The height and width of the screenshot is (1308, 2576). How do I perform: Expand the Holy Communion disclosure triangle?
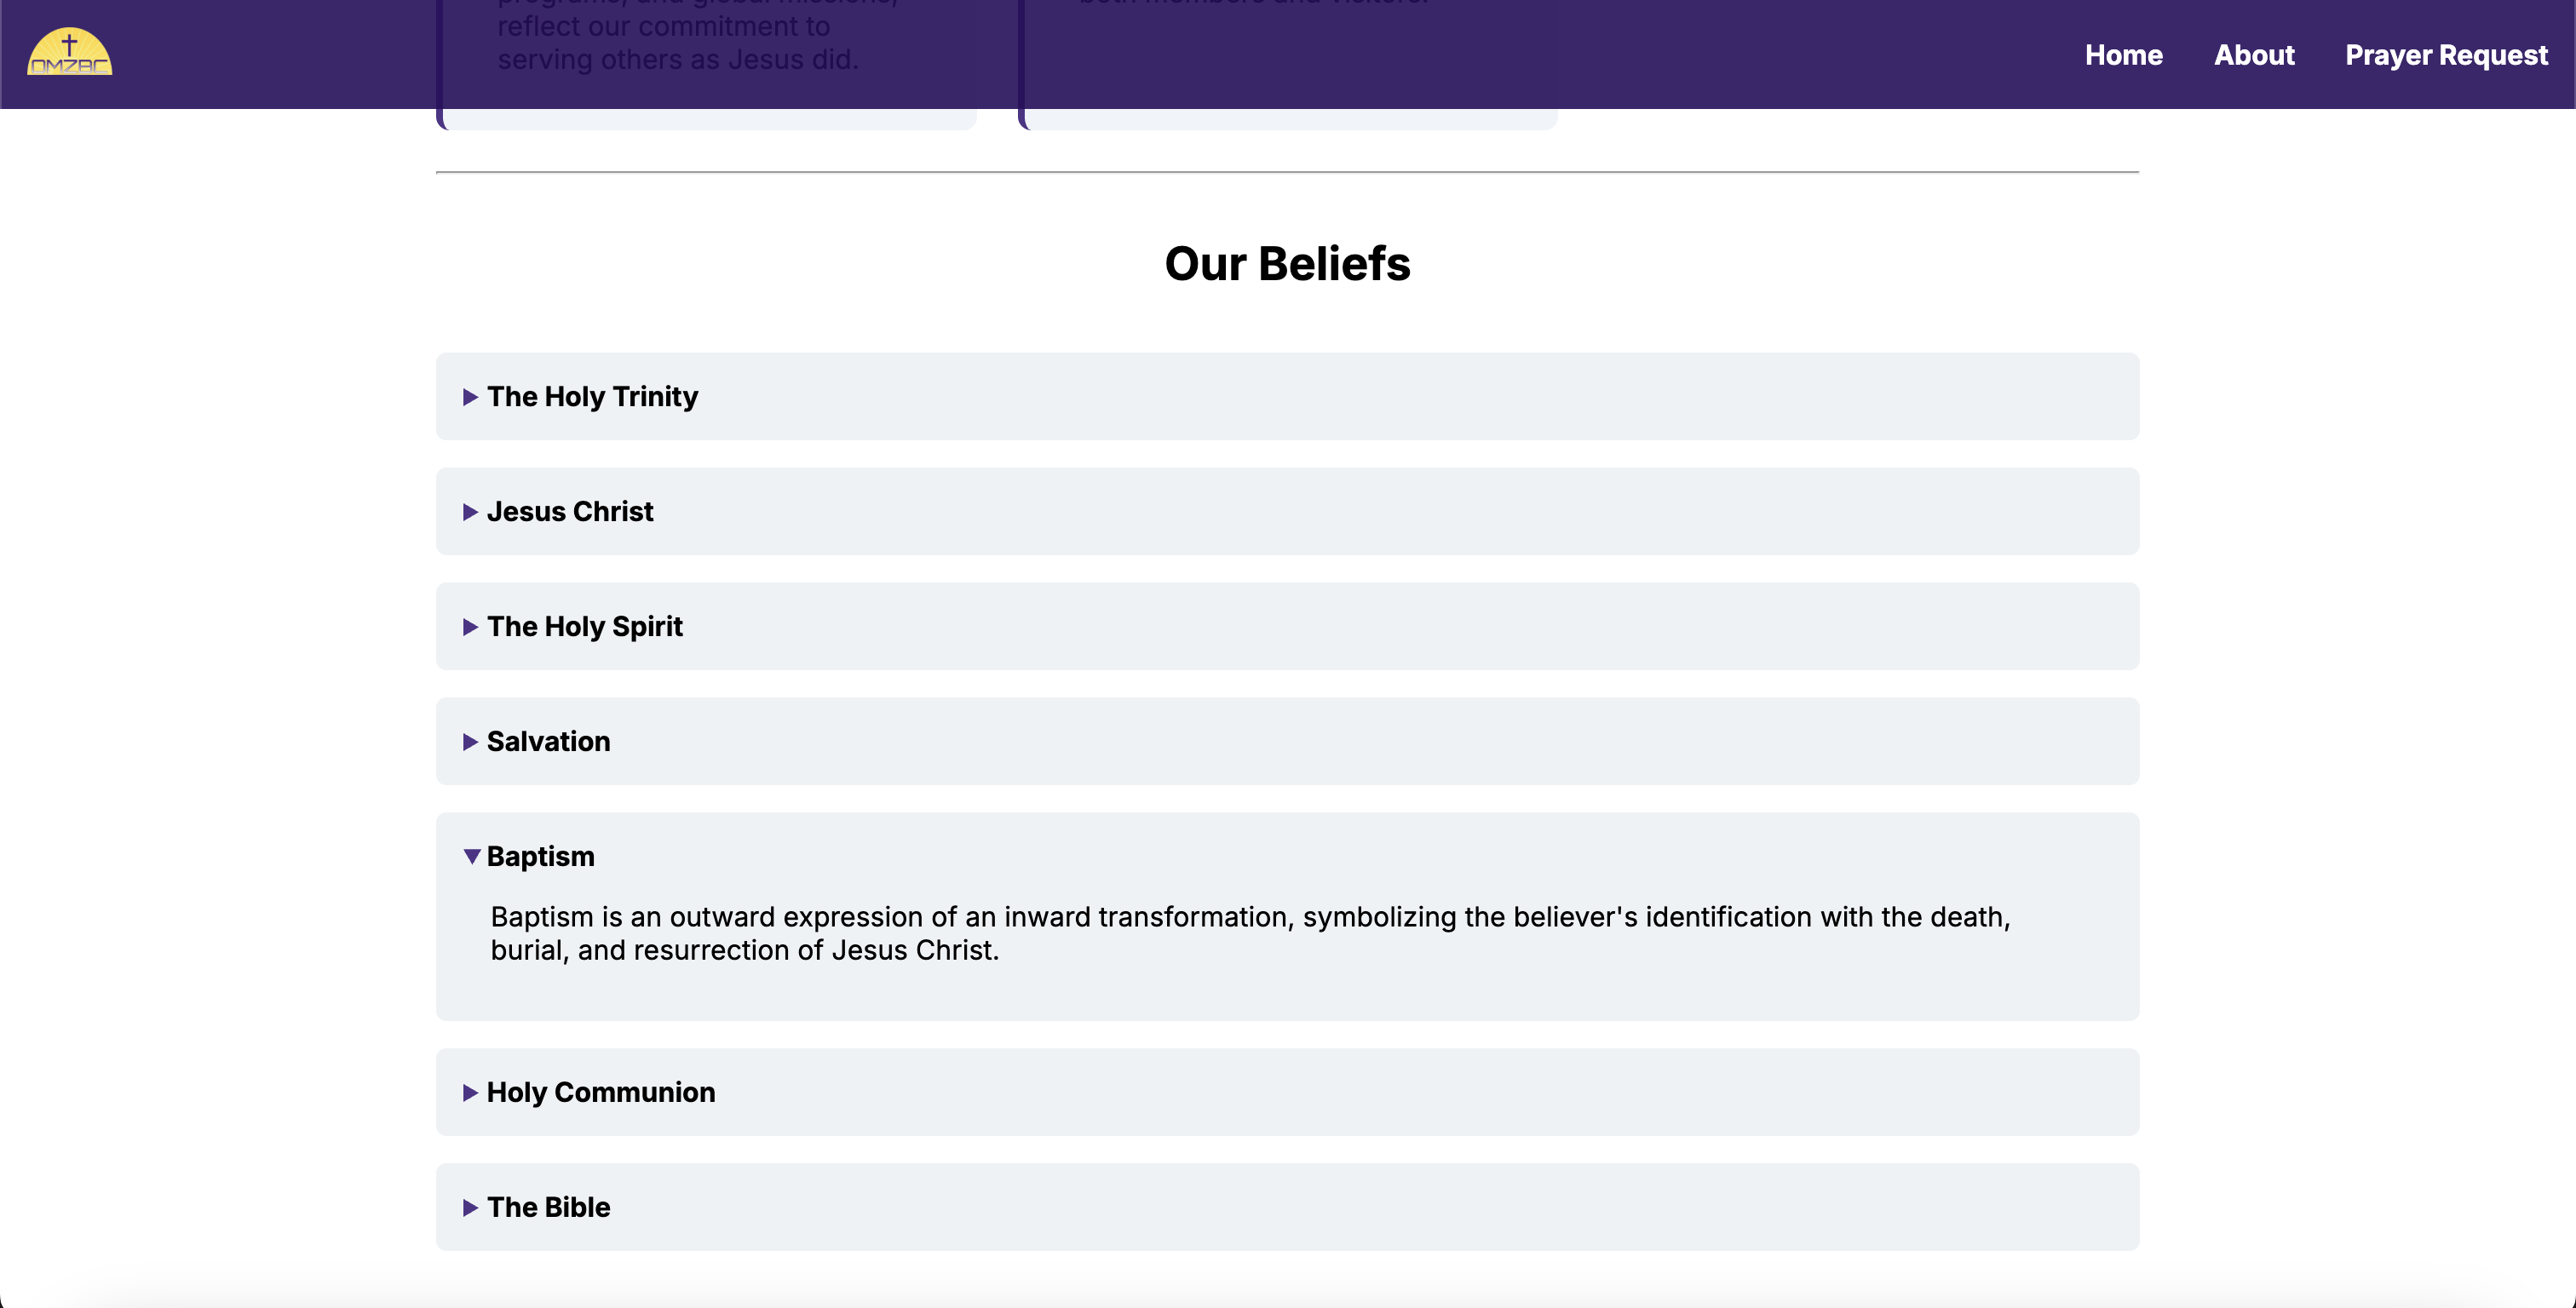pos(470,1092)
